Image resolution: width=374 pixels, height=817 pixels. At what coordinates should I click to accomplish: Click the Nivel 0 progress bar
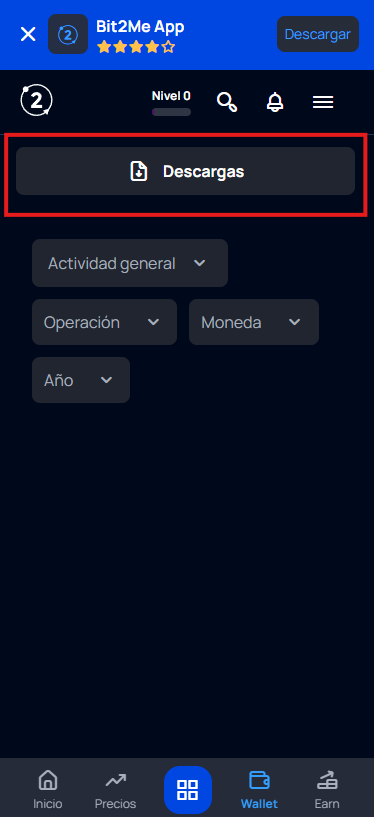pos(171,112)
